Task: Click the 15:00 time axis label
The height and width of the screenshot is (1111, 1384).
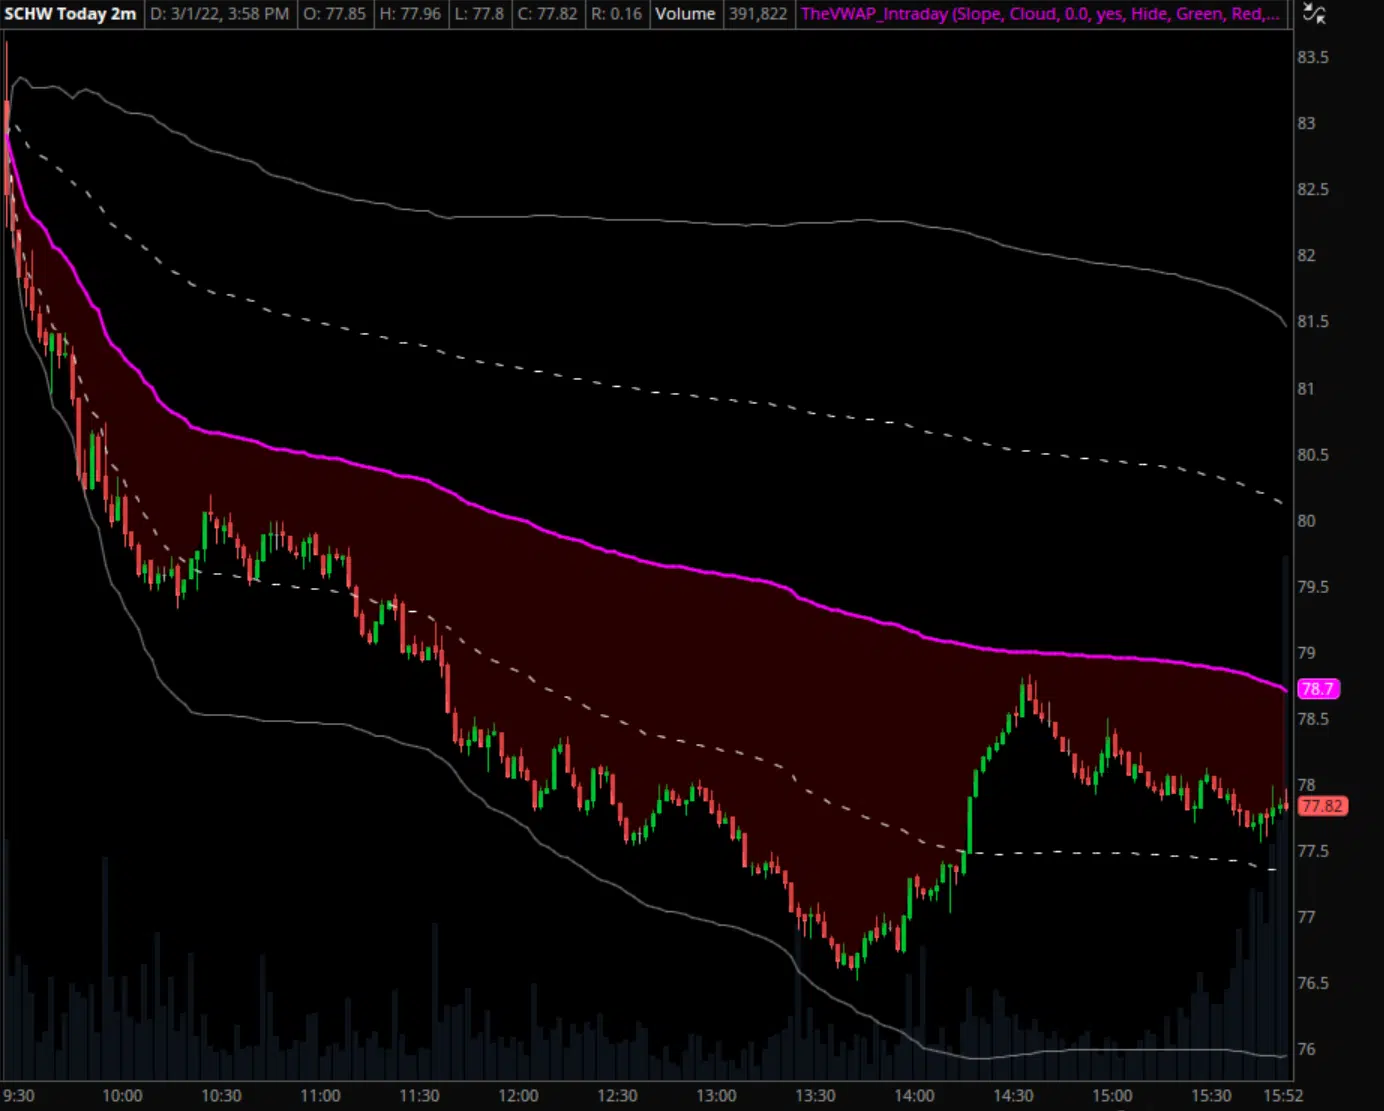Action: point(1112,1095)
